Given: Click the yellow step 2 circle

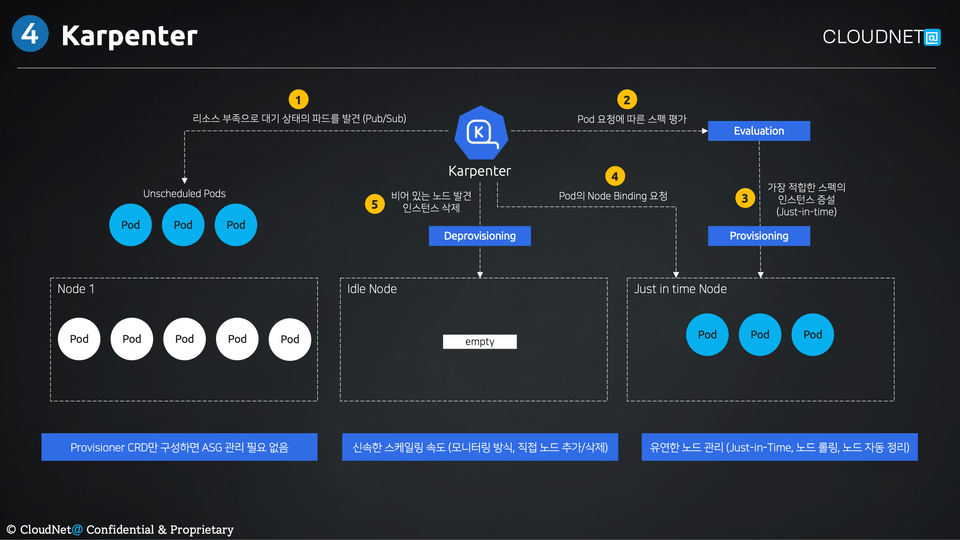Looking at the screenshot, I should [x=626, y=99].
